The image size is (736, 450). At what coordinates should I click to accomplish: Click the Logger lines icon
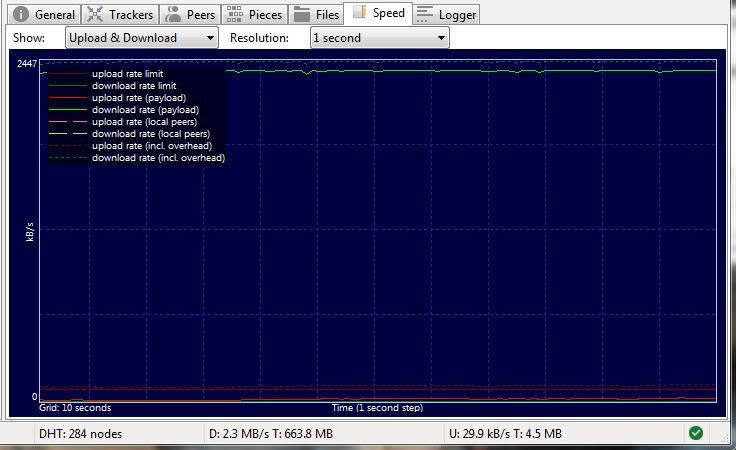coord(425,14)
